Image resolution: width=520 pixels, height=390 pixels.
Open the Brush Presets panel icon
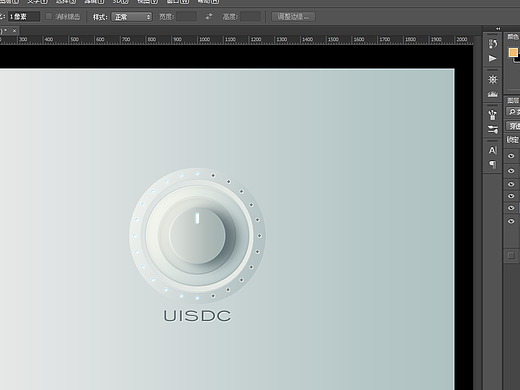[x=493, y=115]
